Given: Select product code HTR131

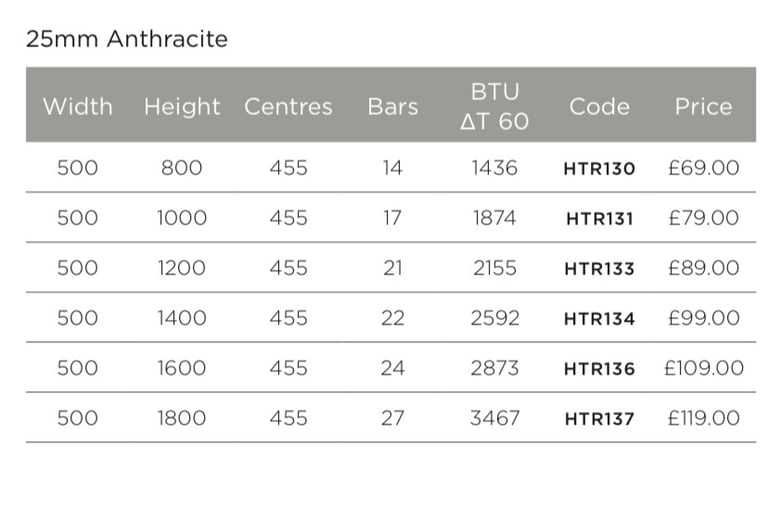Looking at the screenshot, I should pyautogui.click(x=600, y=218).
